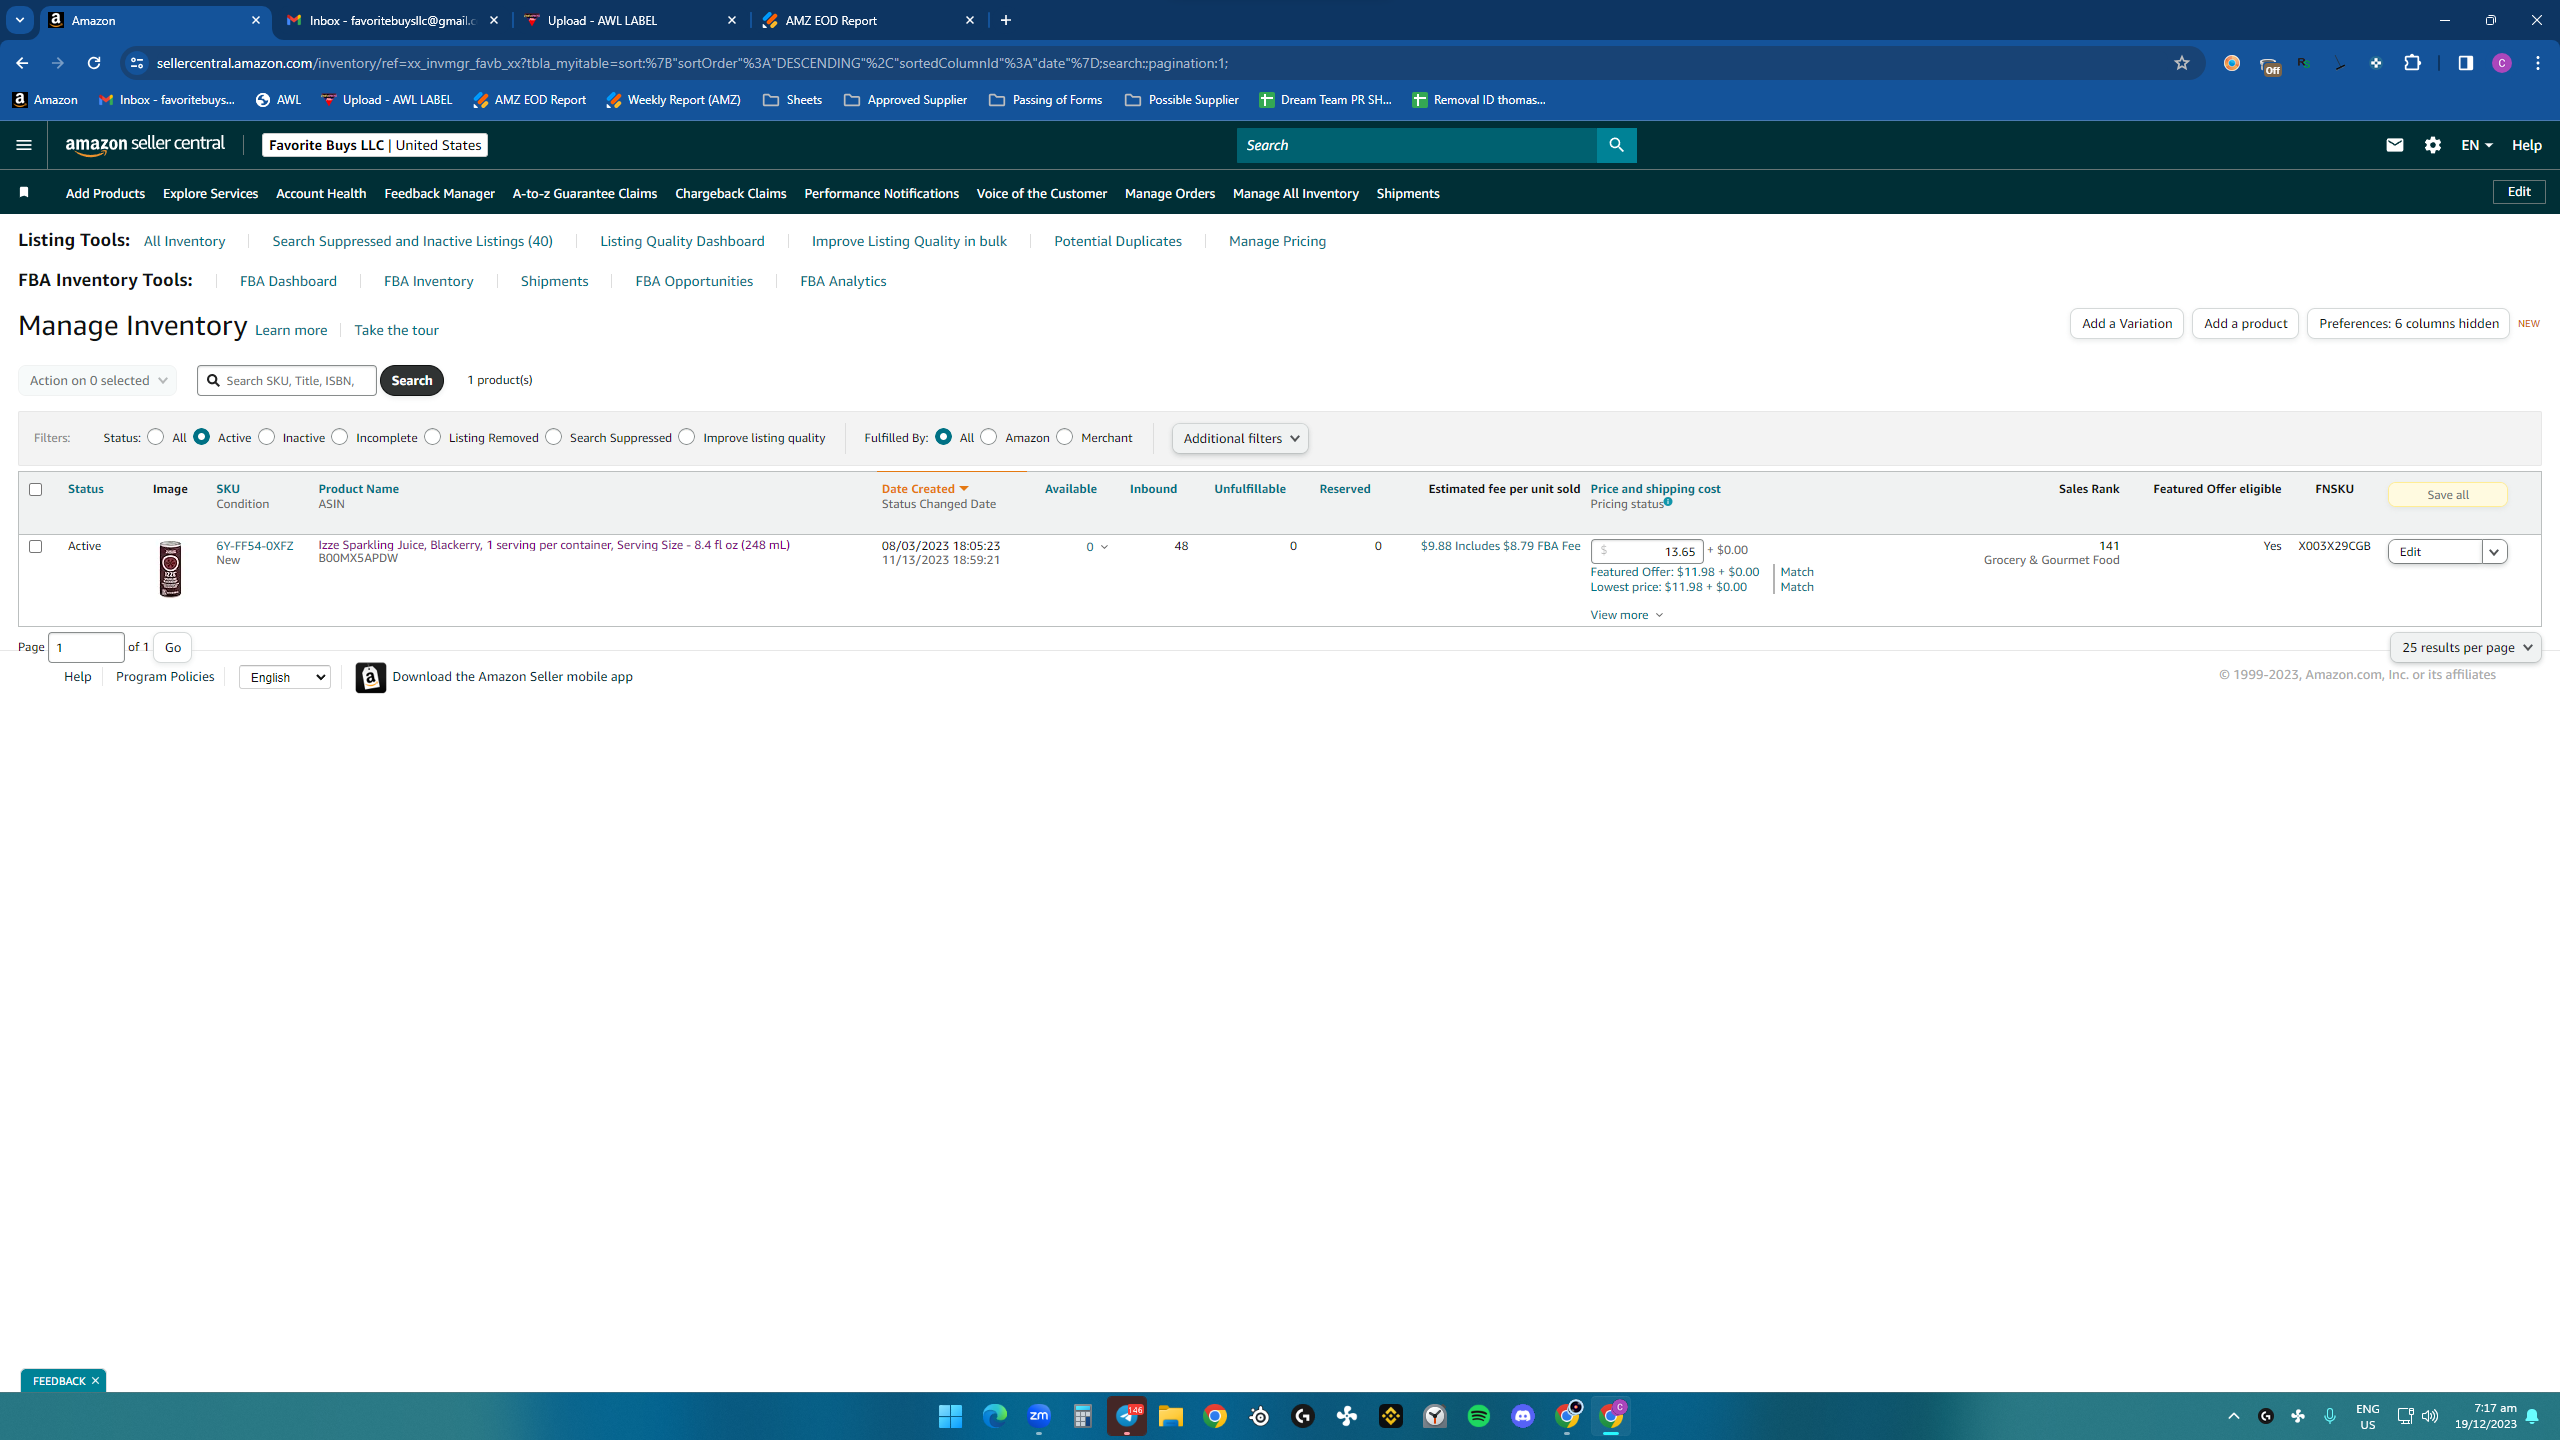Switch to the Upload - AWL LABEL tab
Viewport: 2560px width, 1440px height.
pyautogui.click(x=631, y=20)
